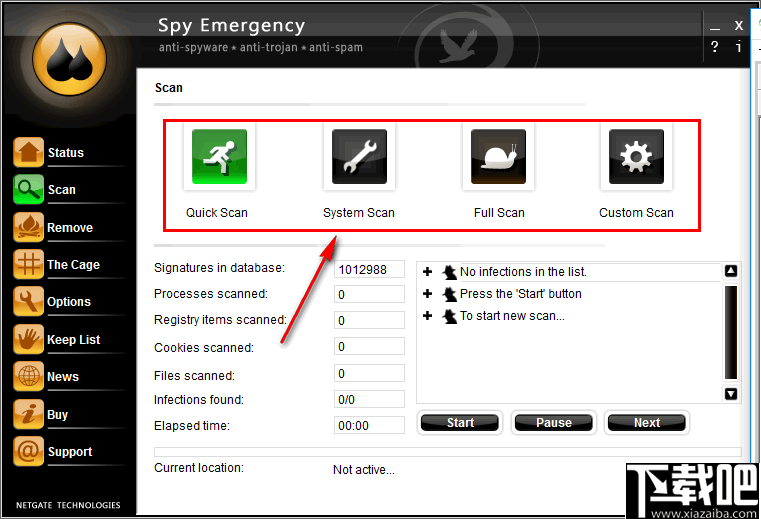The width and height of the screenshot is (761, 519).
Task: Open the Custom Scan gear icon
Action: 636,156
